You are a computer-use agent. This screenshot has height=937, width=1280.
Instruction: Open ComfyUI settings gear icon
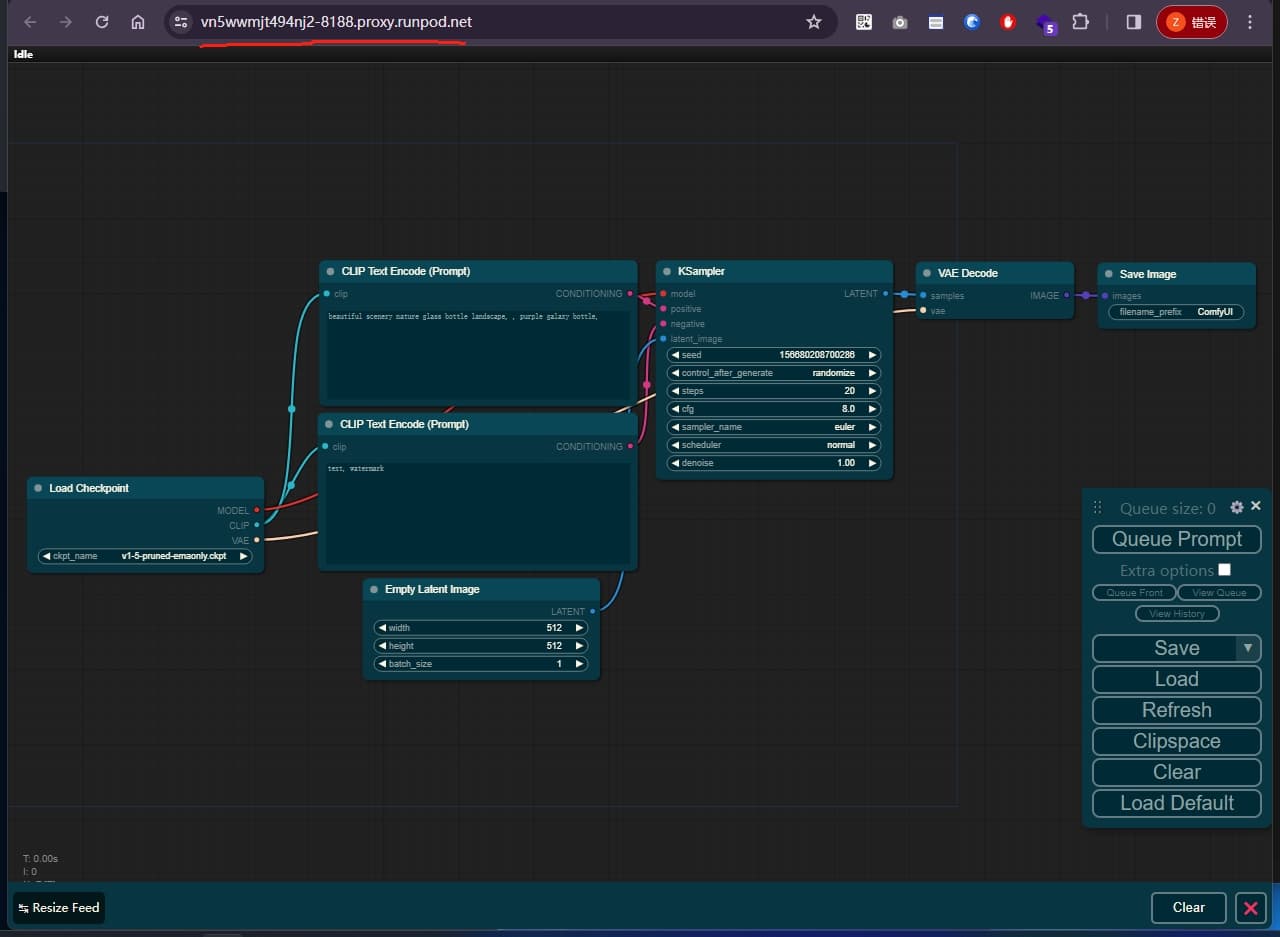point(1237,508)
